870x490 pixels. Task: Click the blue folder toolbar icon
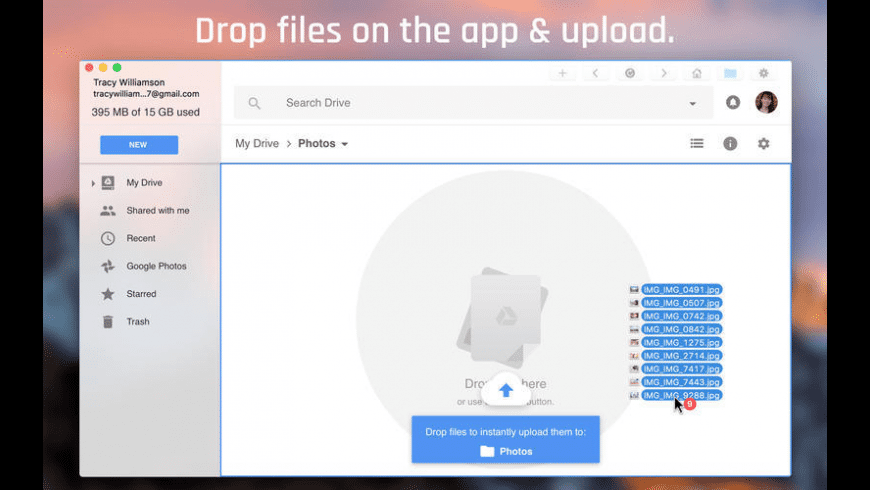pyautogui.click(x=730, y=73)
